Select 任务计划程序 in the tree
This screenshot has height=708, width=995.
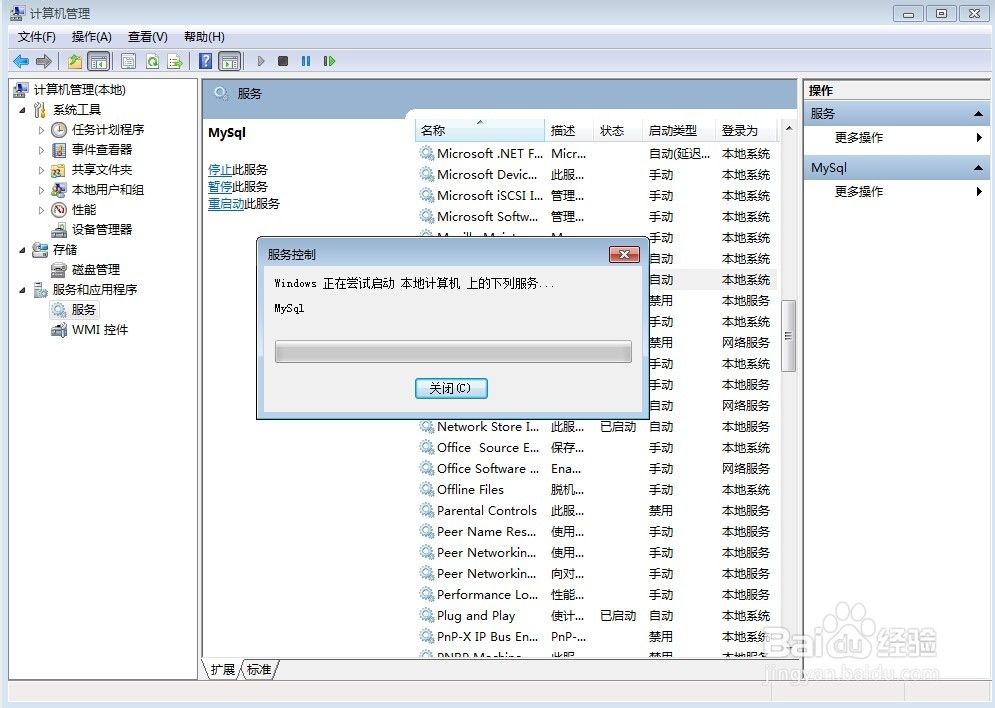pyautogui.click(x=108, y=130)
